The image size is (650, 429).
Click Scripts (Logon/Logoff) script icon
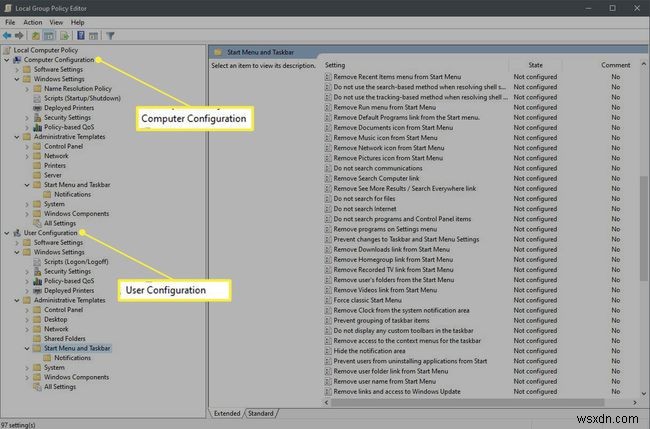click(x=37, y=262)
